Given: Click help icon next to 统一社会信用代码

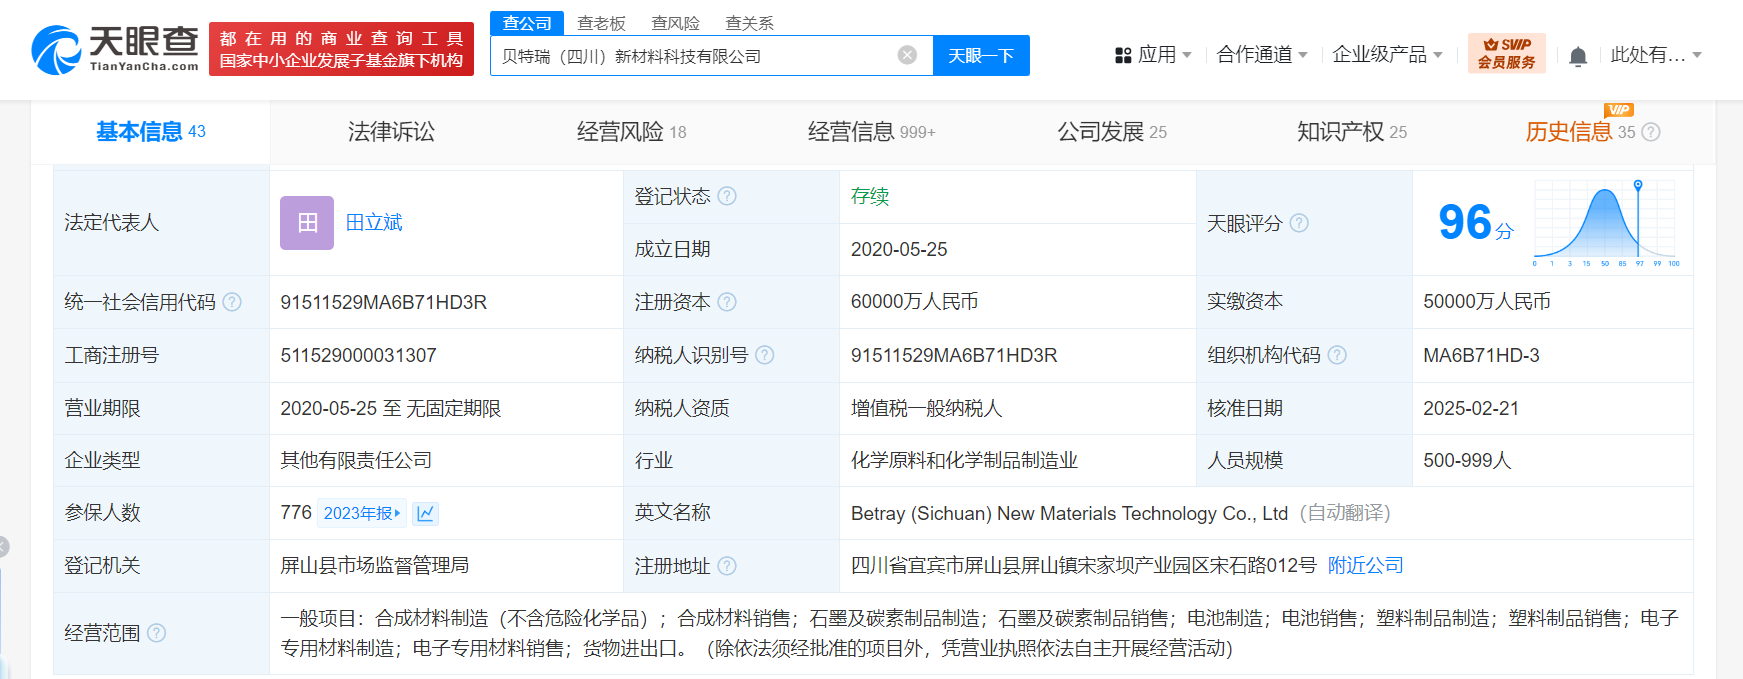Looking at the screenshot, I should (232, 302).
